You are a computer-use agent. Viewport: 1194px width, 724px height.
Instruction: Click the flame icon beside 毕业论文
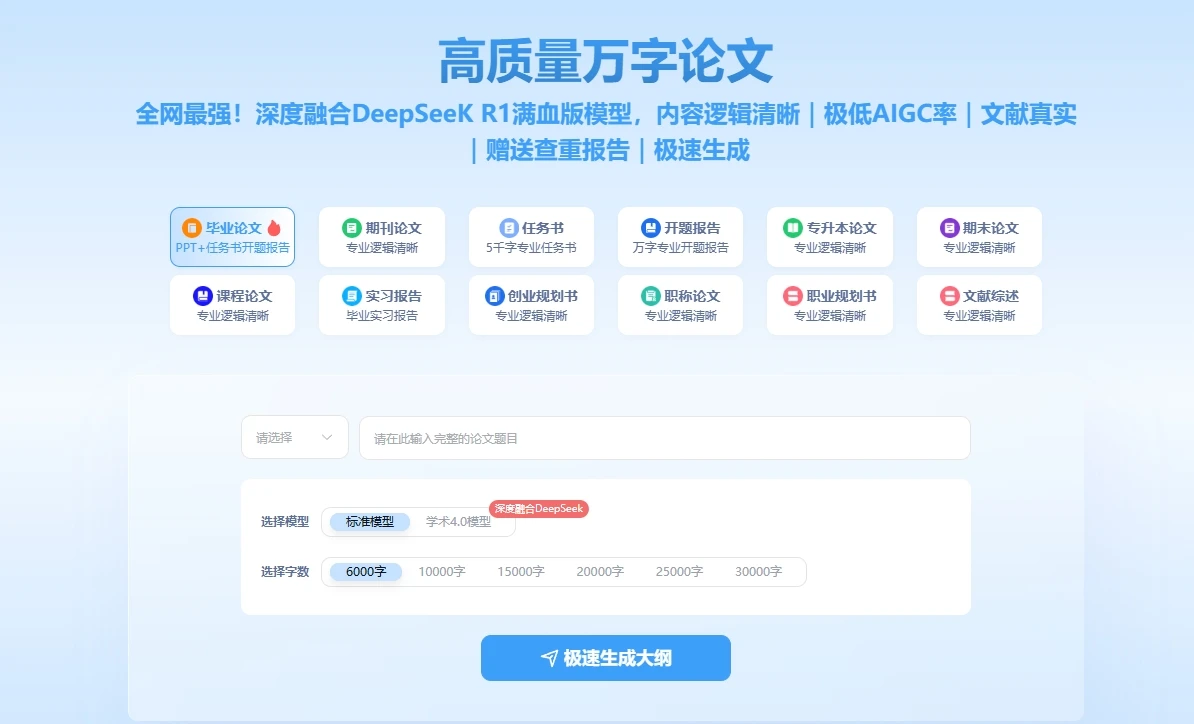click(x=274, y=228)
